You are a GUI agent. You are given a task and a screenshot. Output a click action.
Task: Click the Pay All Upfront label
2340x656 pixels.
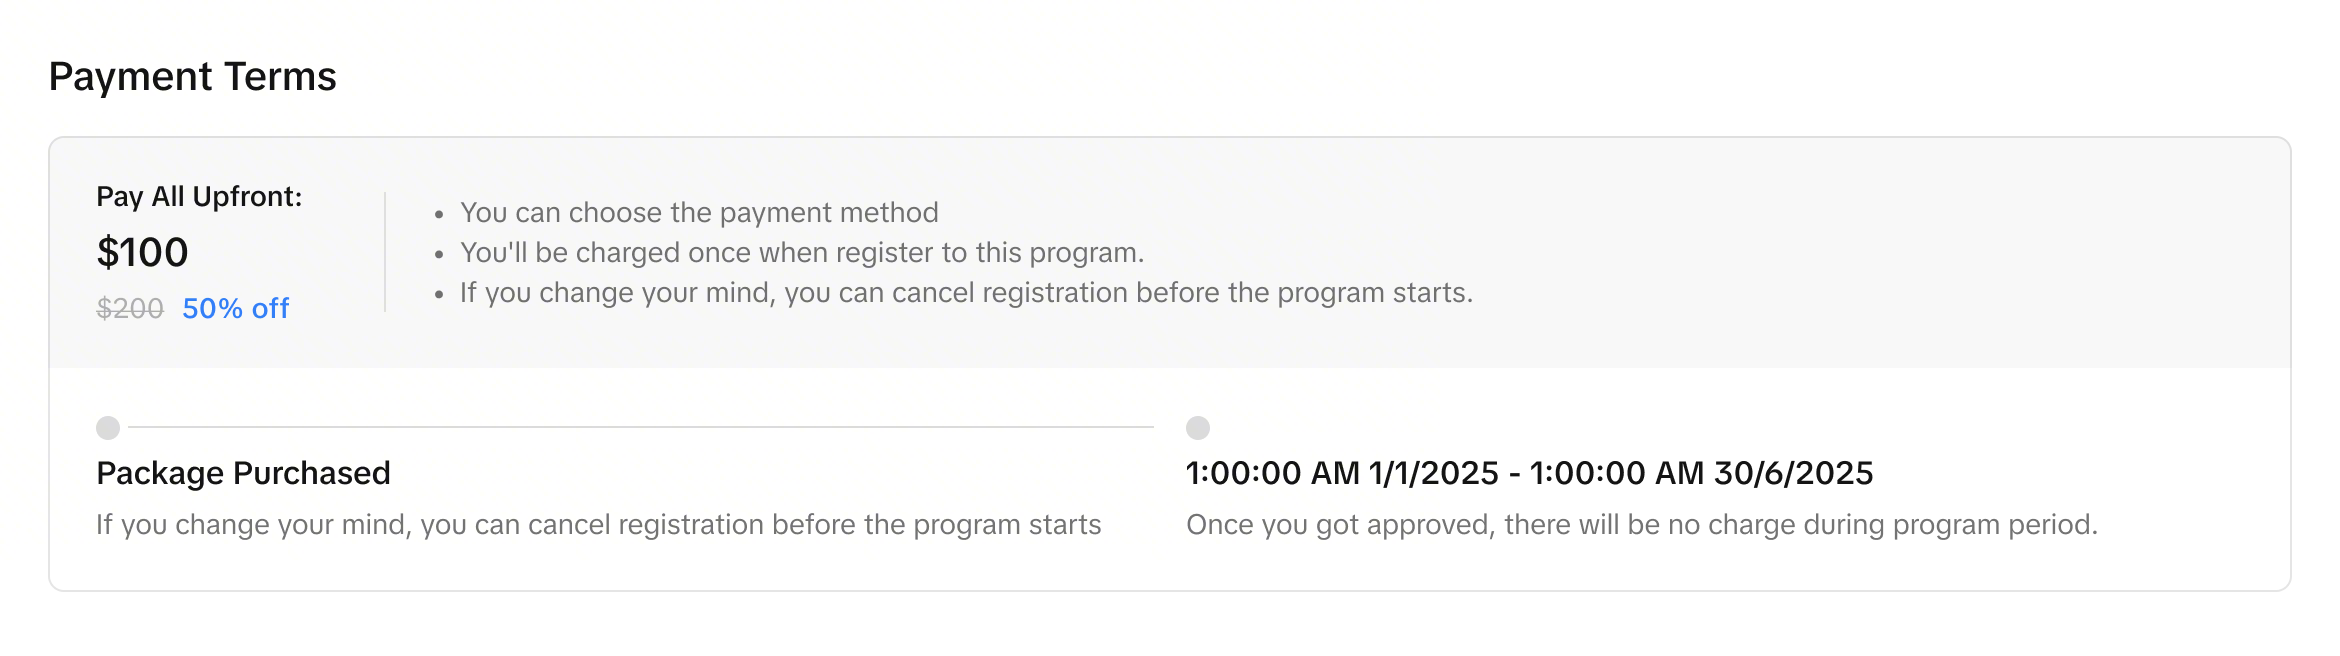199,197
